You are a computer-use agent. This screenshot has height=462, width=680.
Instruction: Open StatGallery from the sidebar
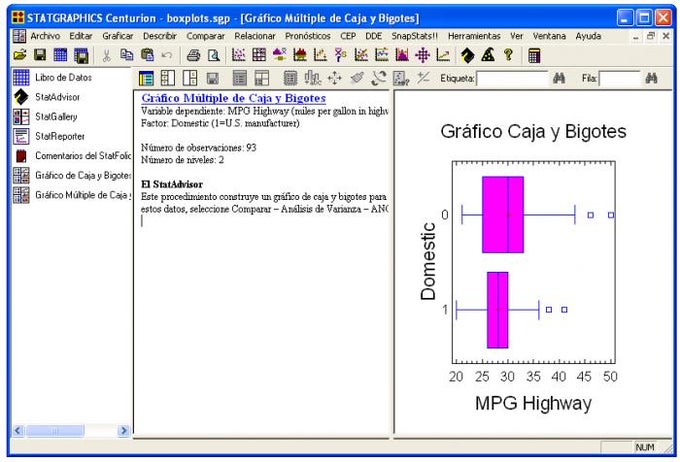tap(56, 117)
